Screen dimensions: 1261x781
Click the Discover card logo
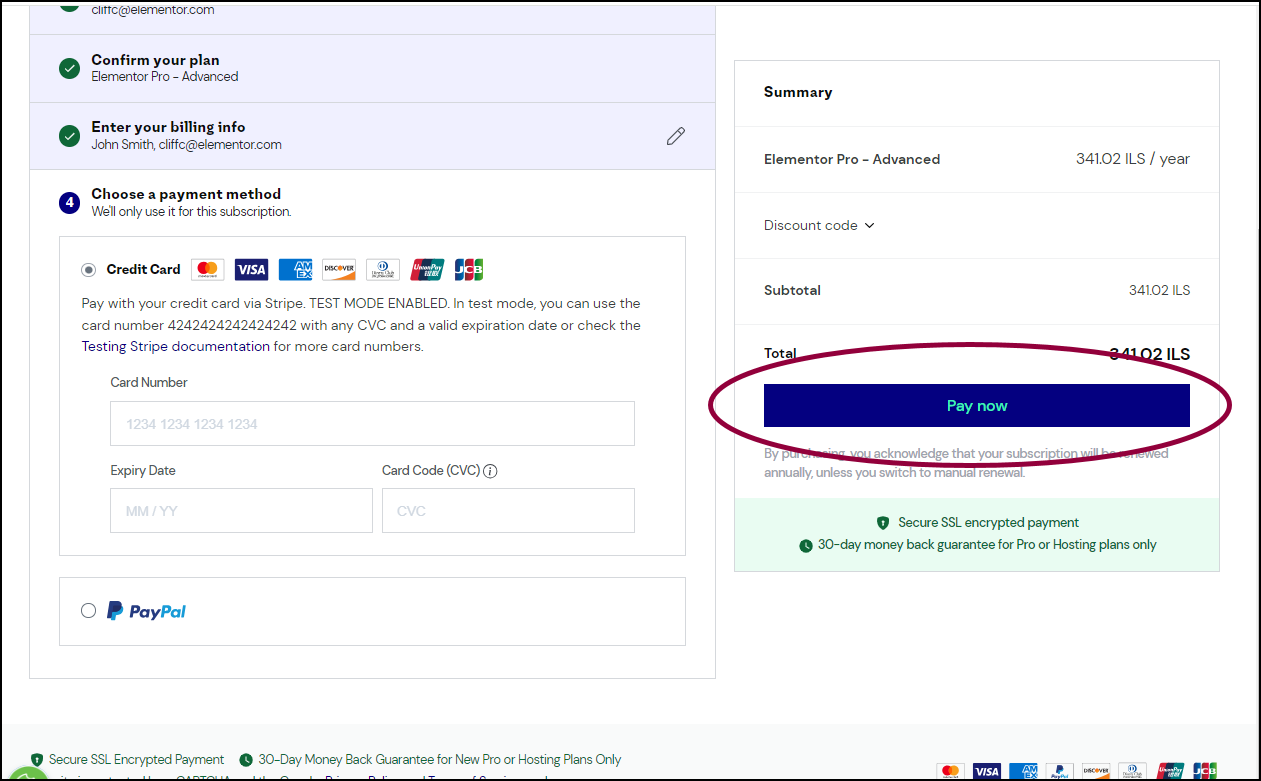pyautogui.click(x=339, y=269)
